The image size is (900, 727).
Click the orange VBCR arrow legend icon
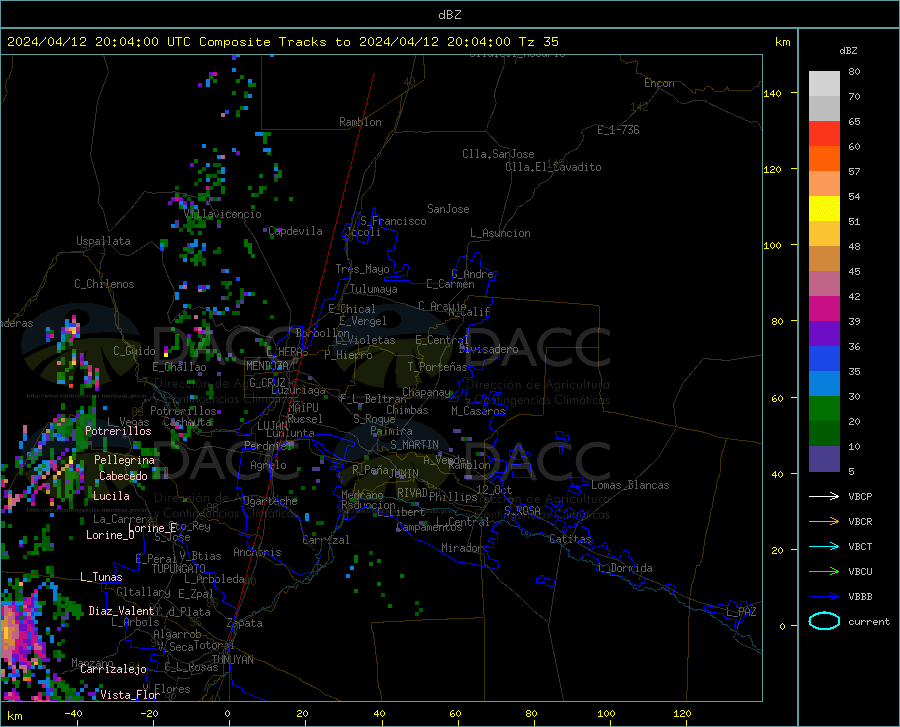(x=824, y=522)
